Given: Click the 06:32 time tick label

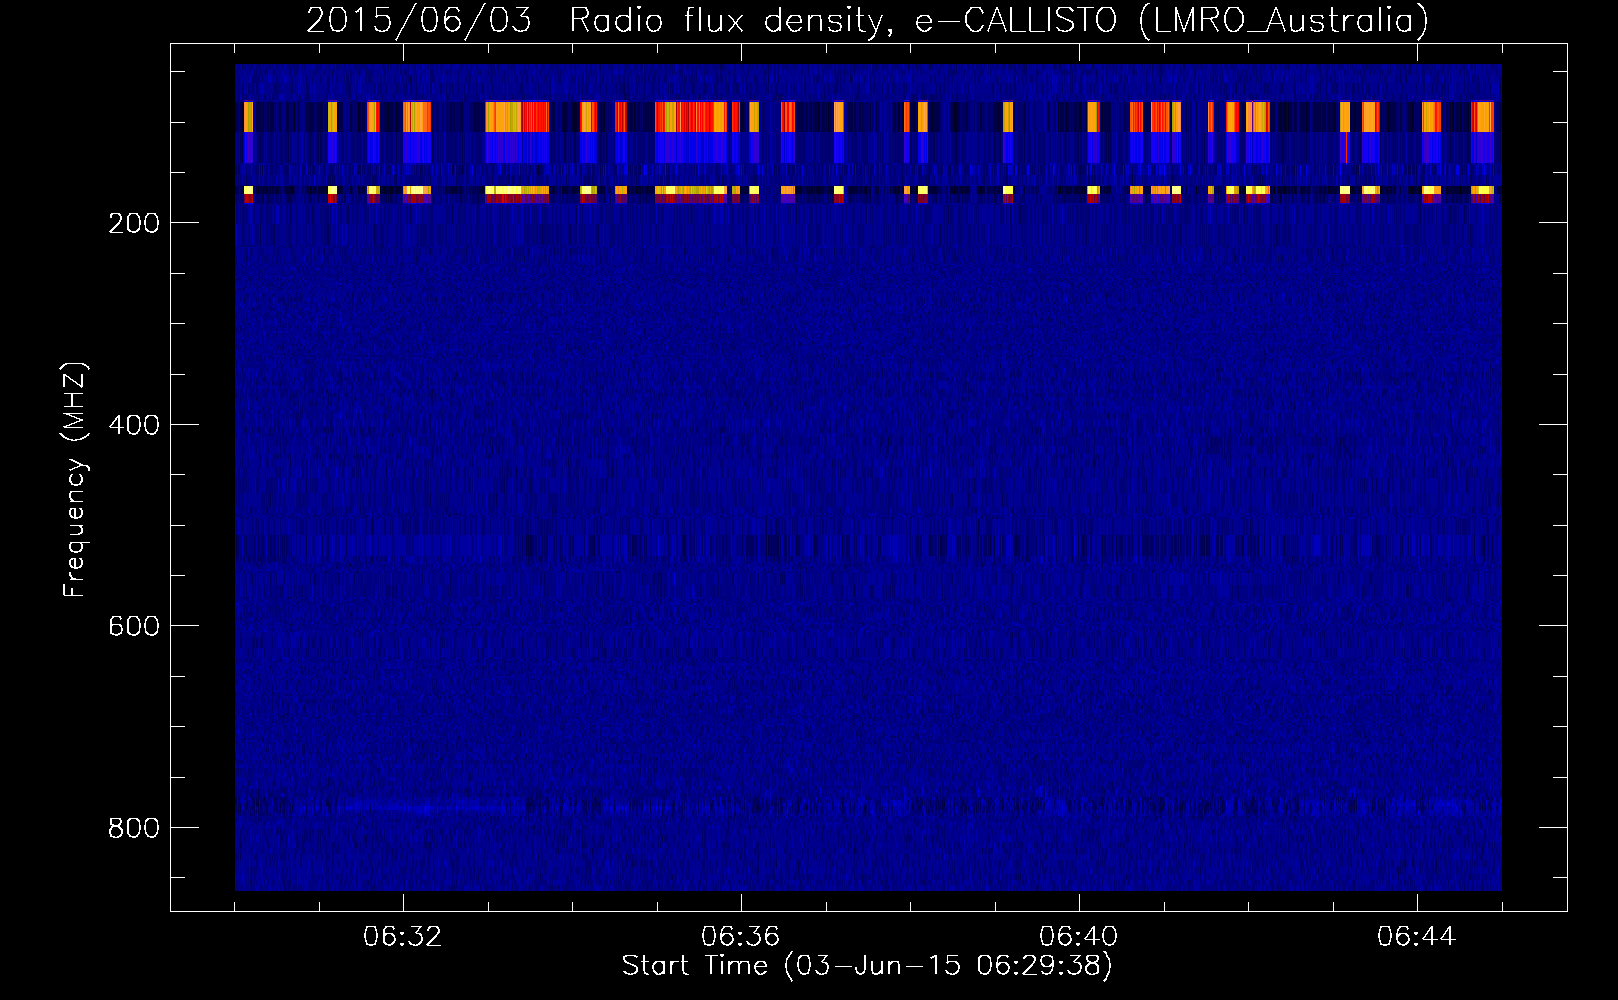Looking at the screenshot, I should coord(403,937).
